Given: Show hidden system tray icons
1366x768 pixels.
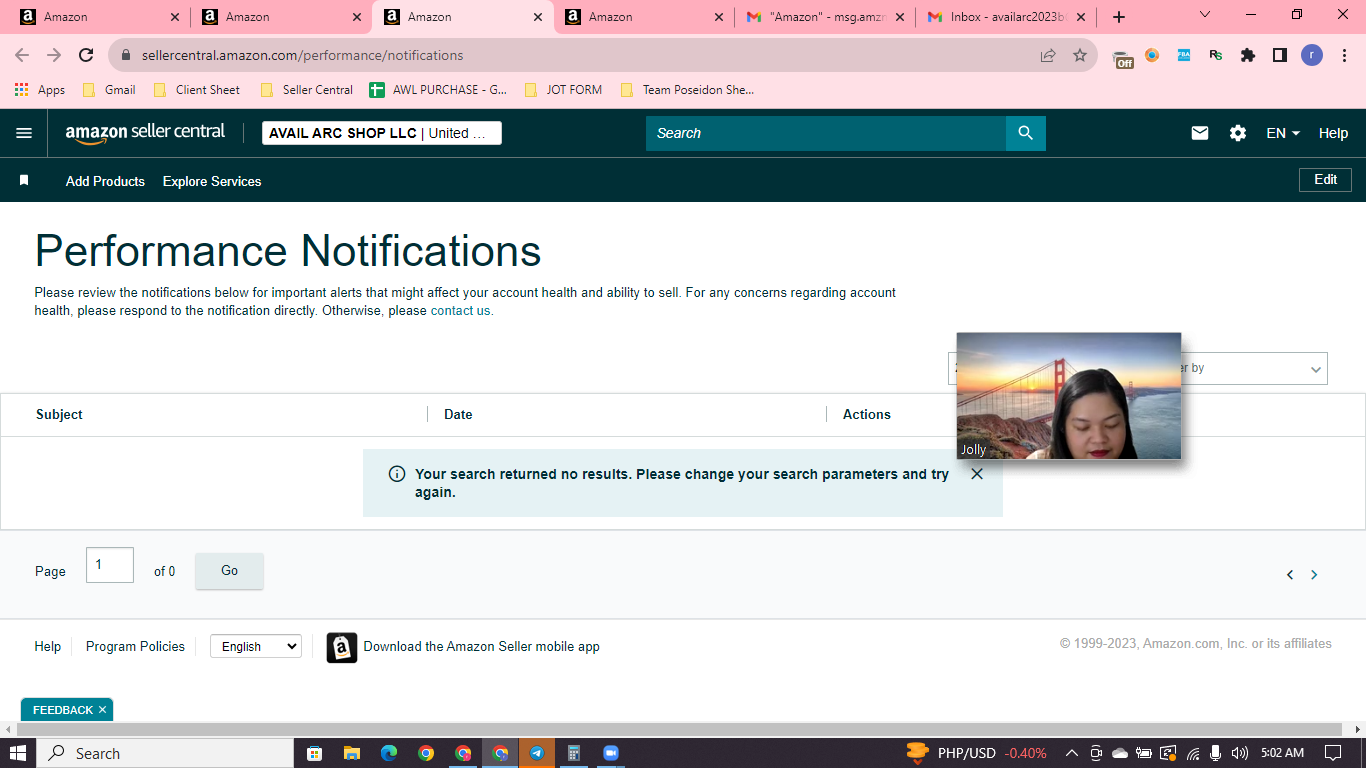Looking at the screenshot, I should coord(1071,753).
